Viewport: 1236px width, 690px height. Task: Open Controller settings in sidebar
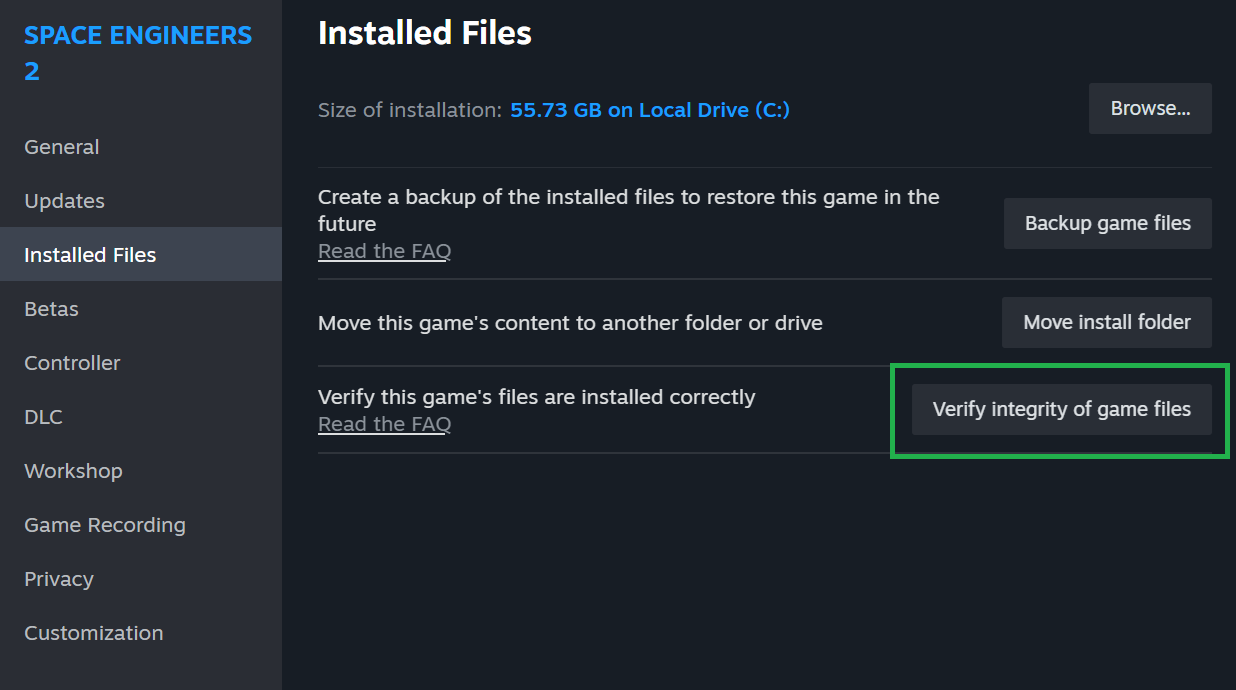tap(72, 363)
